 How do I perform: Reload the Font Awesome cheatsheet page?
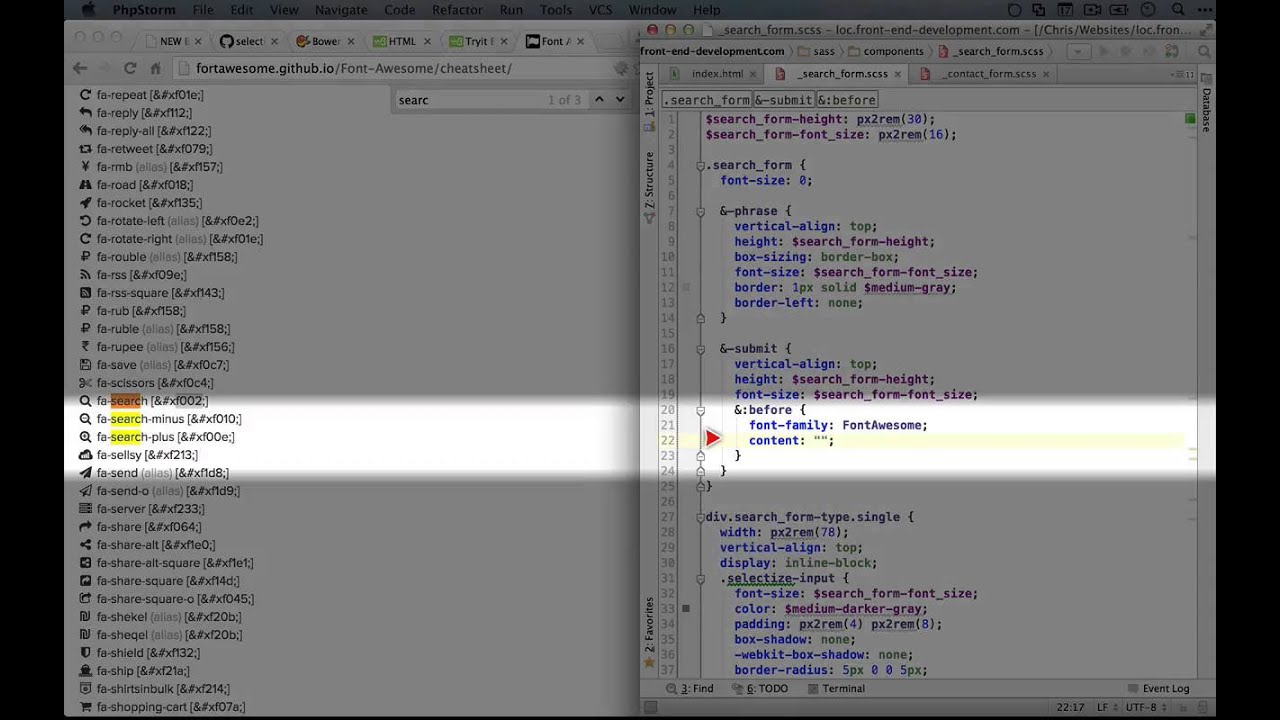pyautogui.click(x=130, y=68)
